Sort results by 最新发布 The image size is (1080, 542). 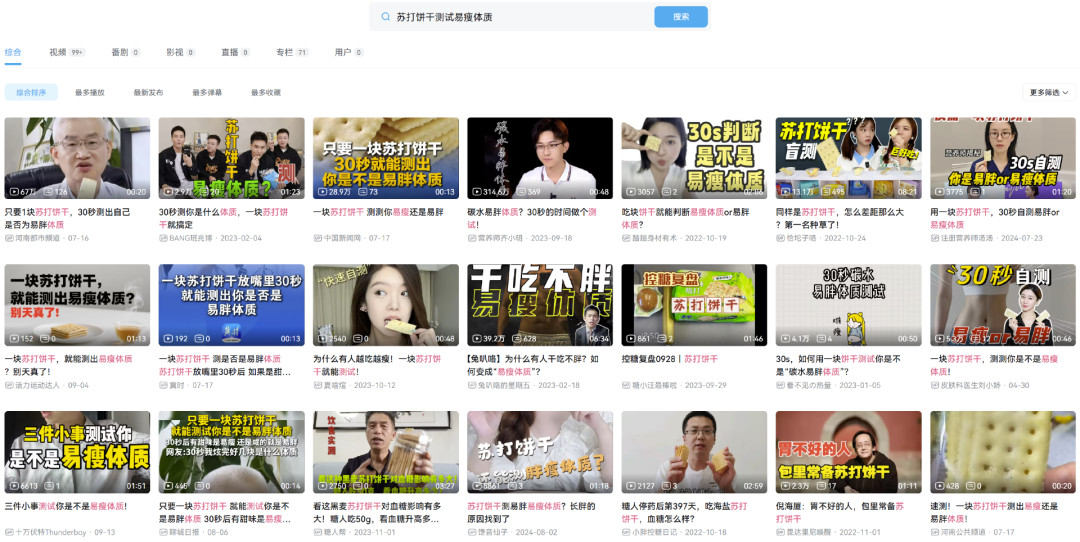click(x=148, y=92)
